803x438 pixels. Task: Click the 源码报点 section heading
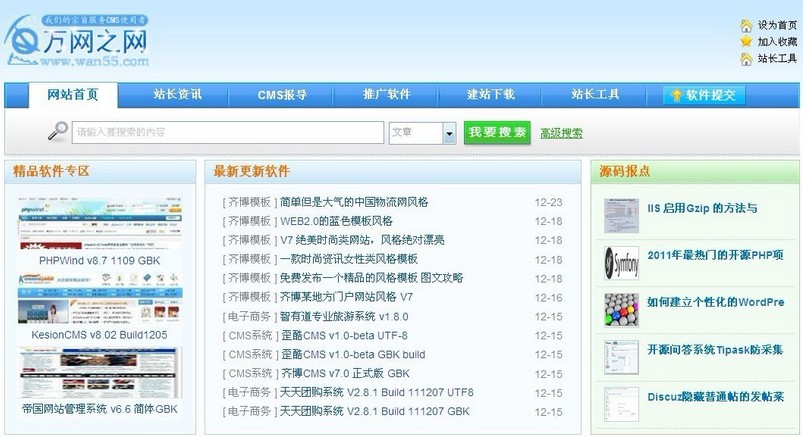click(625, 171)
